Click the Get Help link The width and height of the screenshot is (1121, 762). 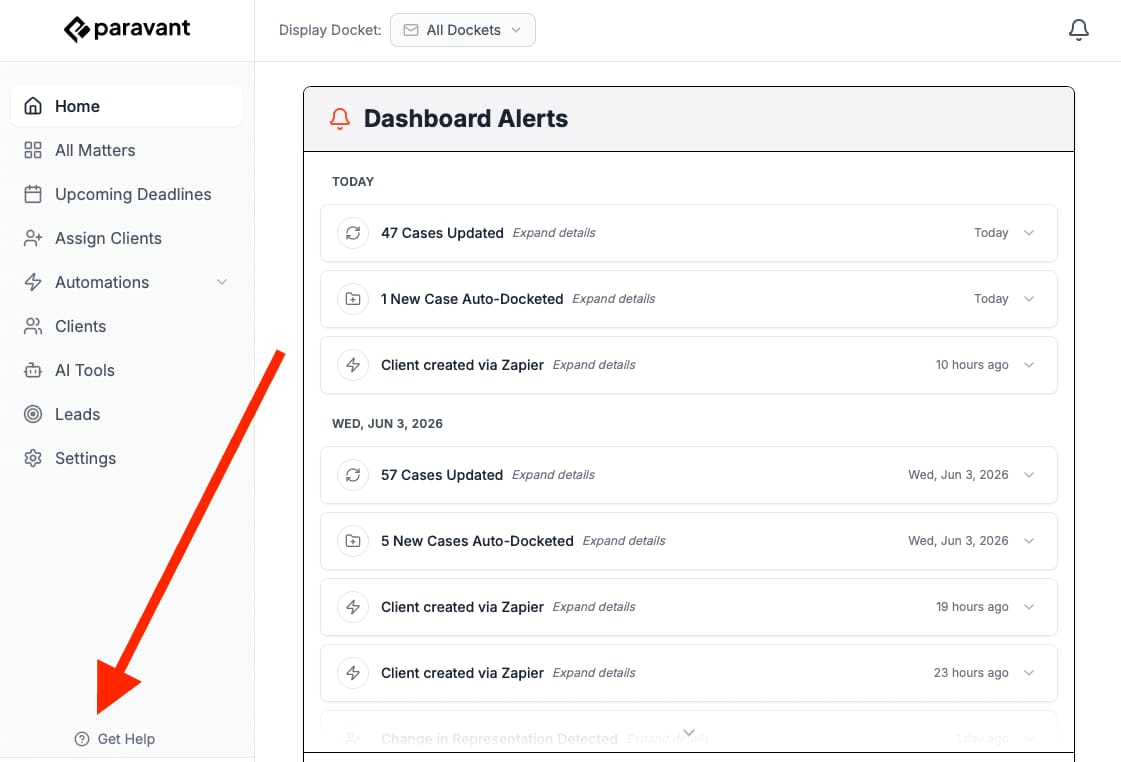(115, 739)
